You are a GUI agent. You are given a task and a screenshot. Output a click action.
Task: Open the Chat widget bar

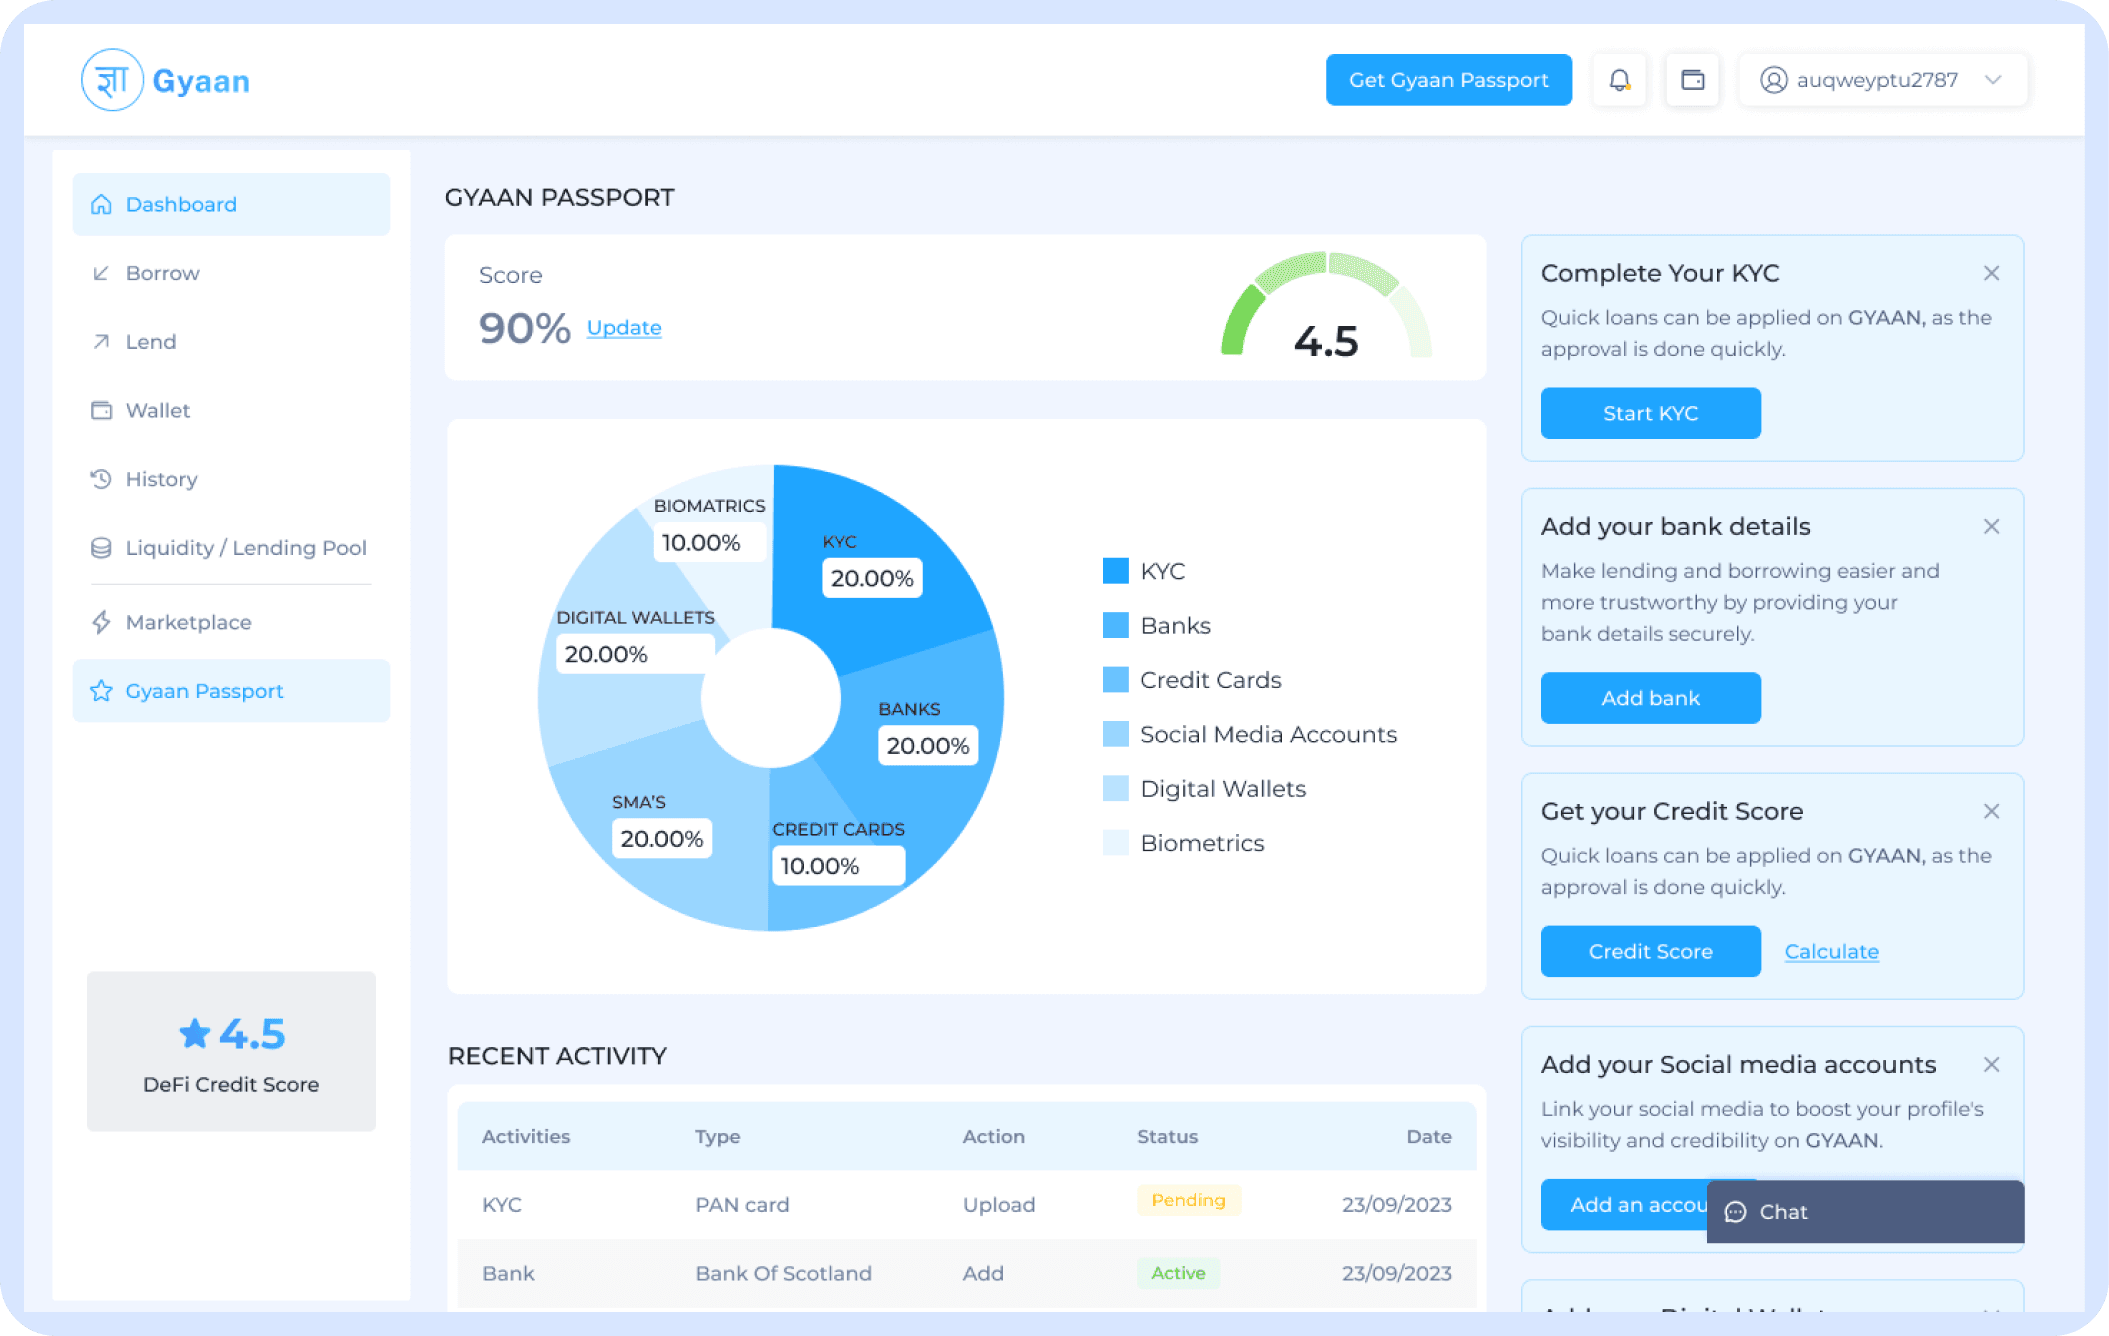[1865, 1212]
